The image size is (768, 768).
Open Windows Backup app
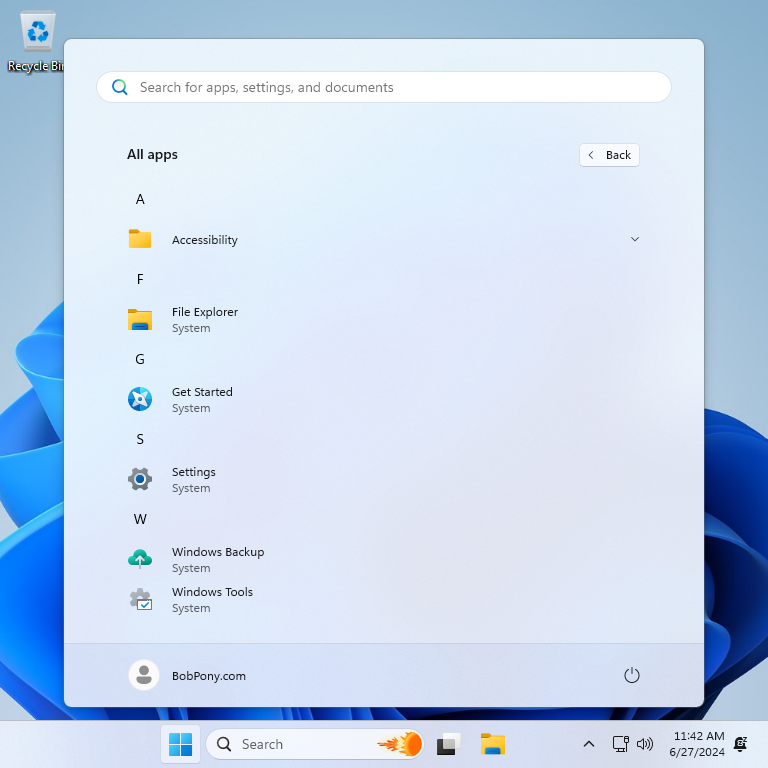[x=217, y=559]
